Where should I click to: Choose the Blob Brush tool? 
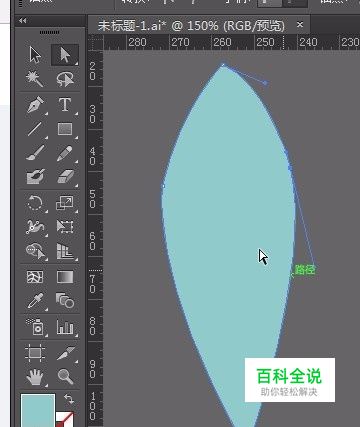click(35, 177)
